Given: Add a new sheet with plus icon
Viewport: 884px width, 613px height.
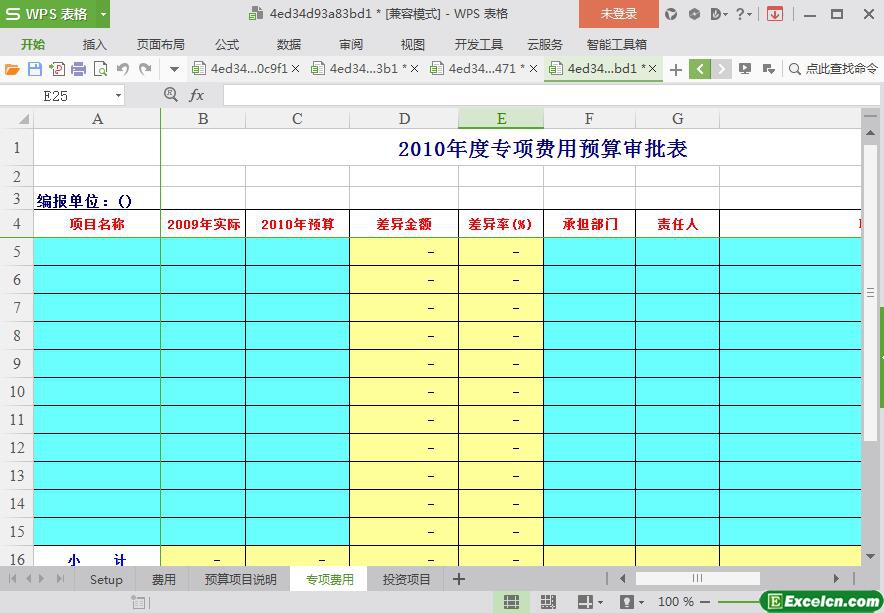Looking at the screenshot, I should [x=459, y=579].
